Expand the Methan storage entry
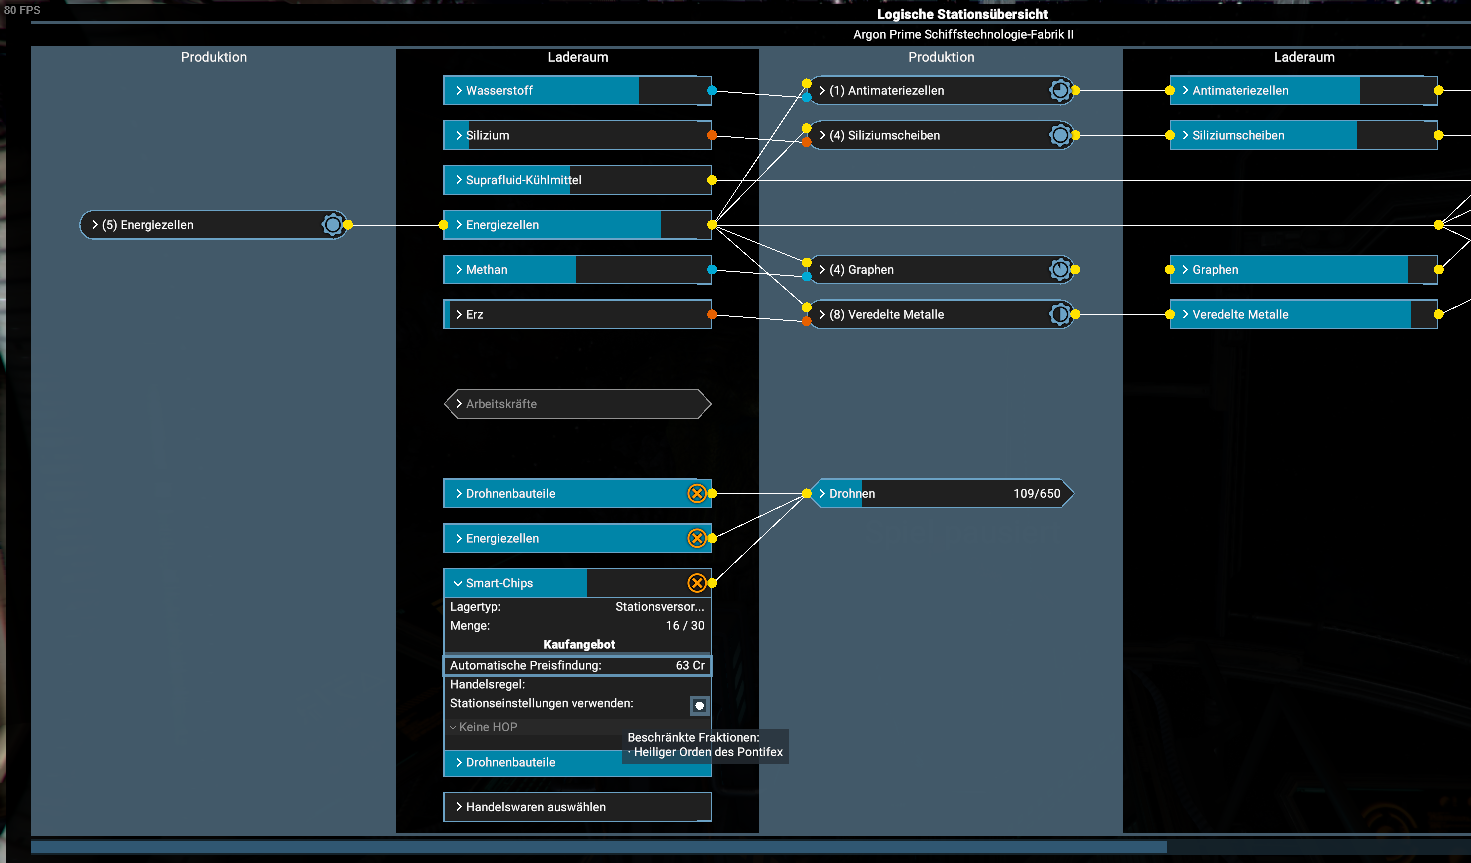1471x863 pixels. click(577, 269)
